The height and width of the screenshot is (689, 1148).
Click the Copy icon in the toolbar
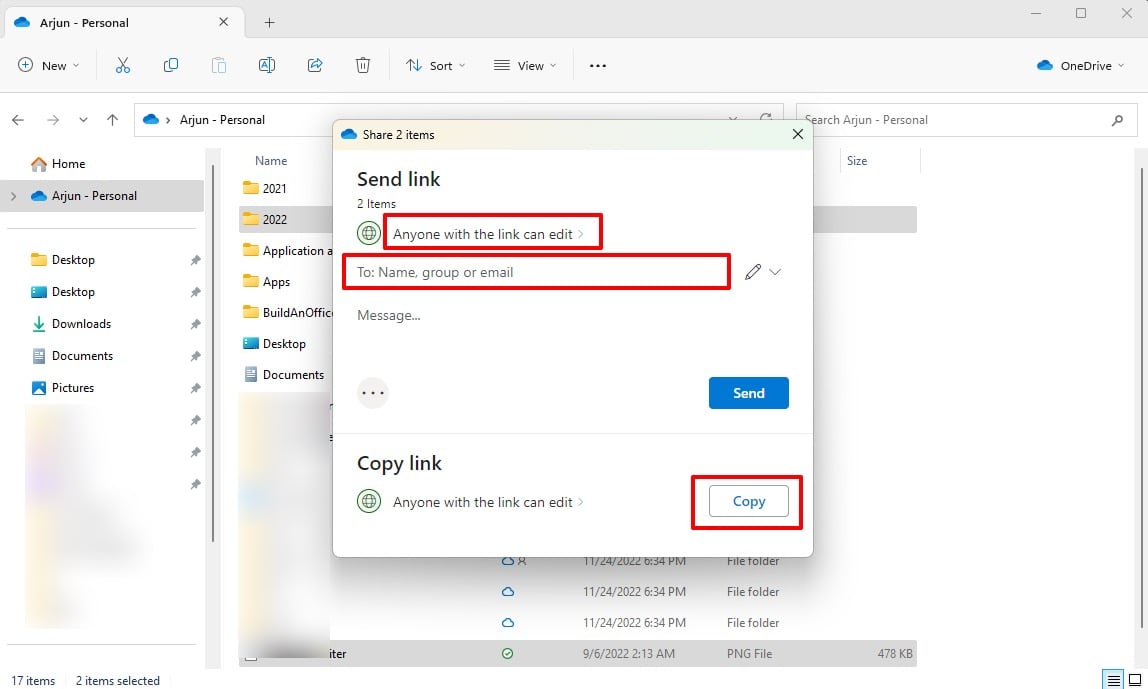tap(171, 65)
